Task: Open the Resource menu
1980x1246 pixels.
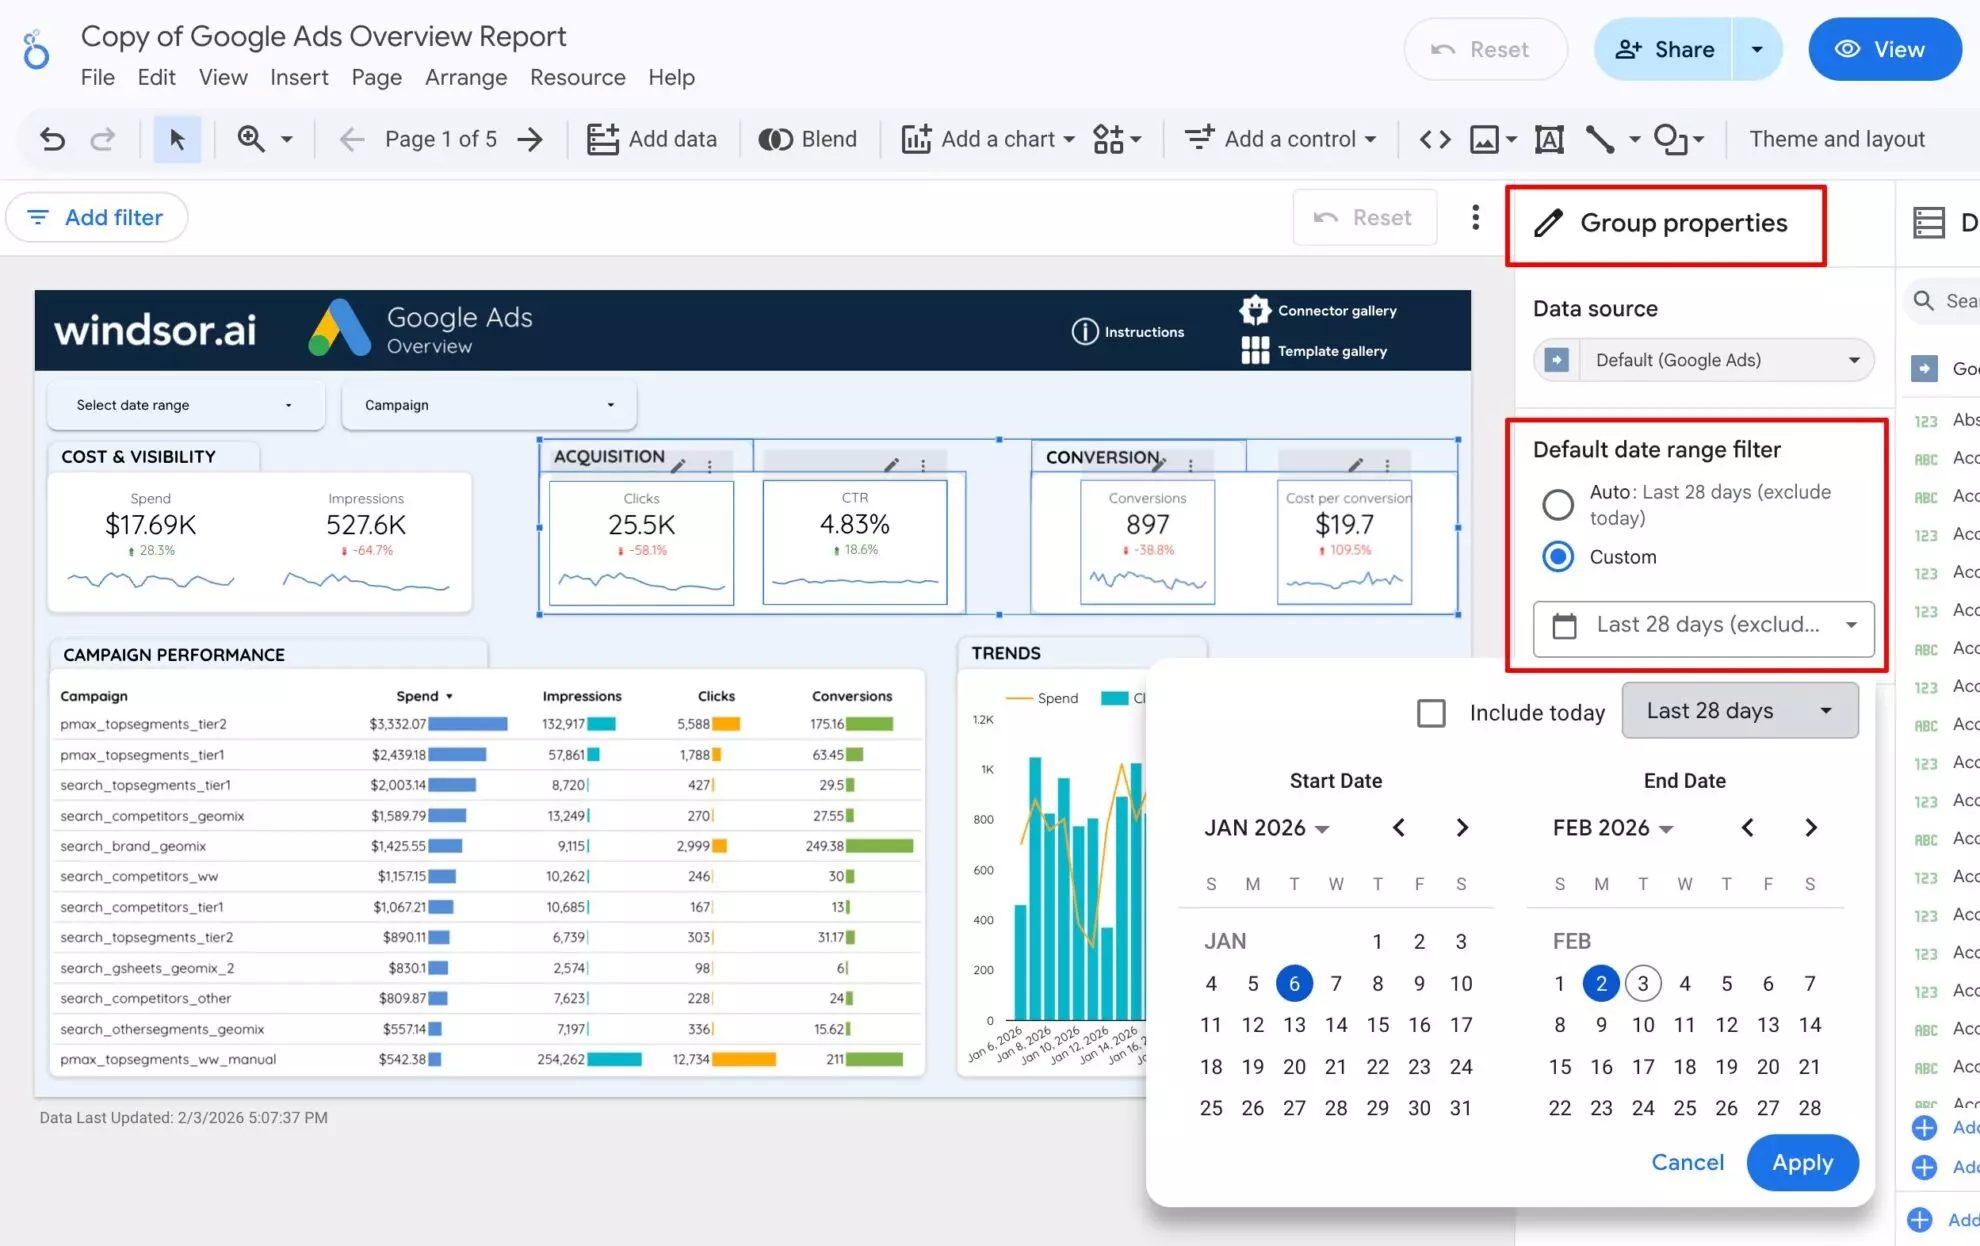Action: (x=577, y=77)
